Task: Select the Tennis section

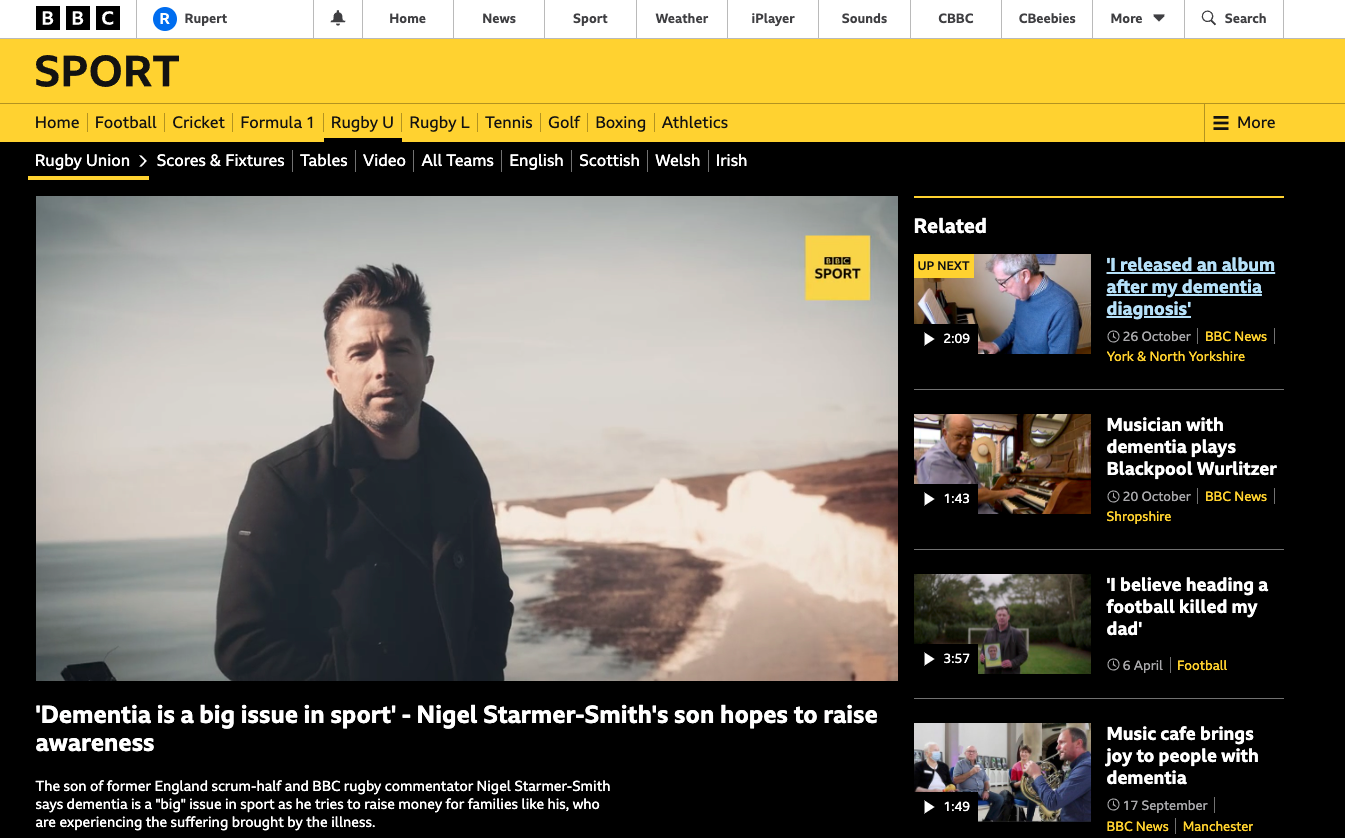Action: pyautogui.click(x=509, y=123)
